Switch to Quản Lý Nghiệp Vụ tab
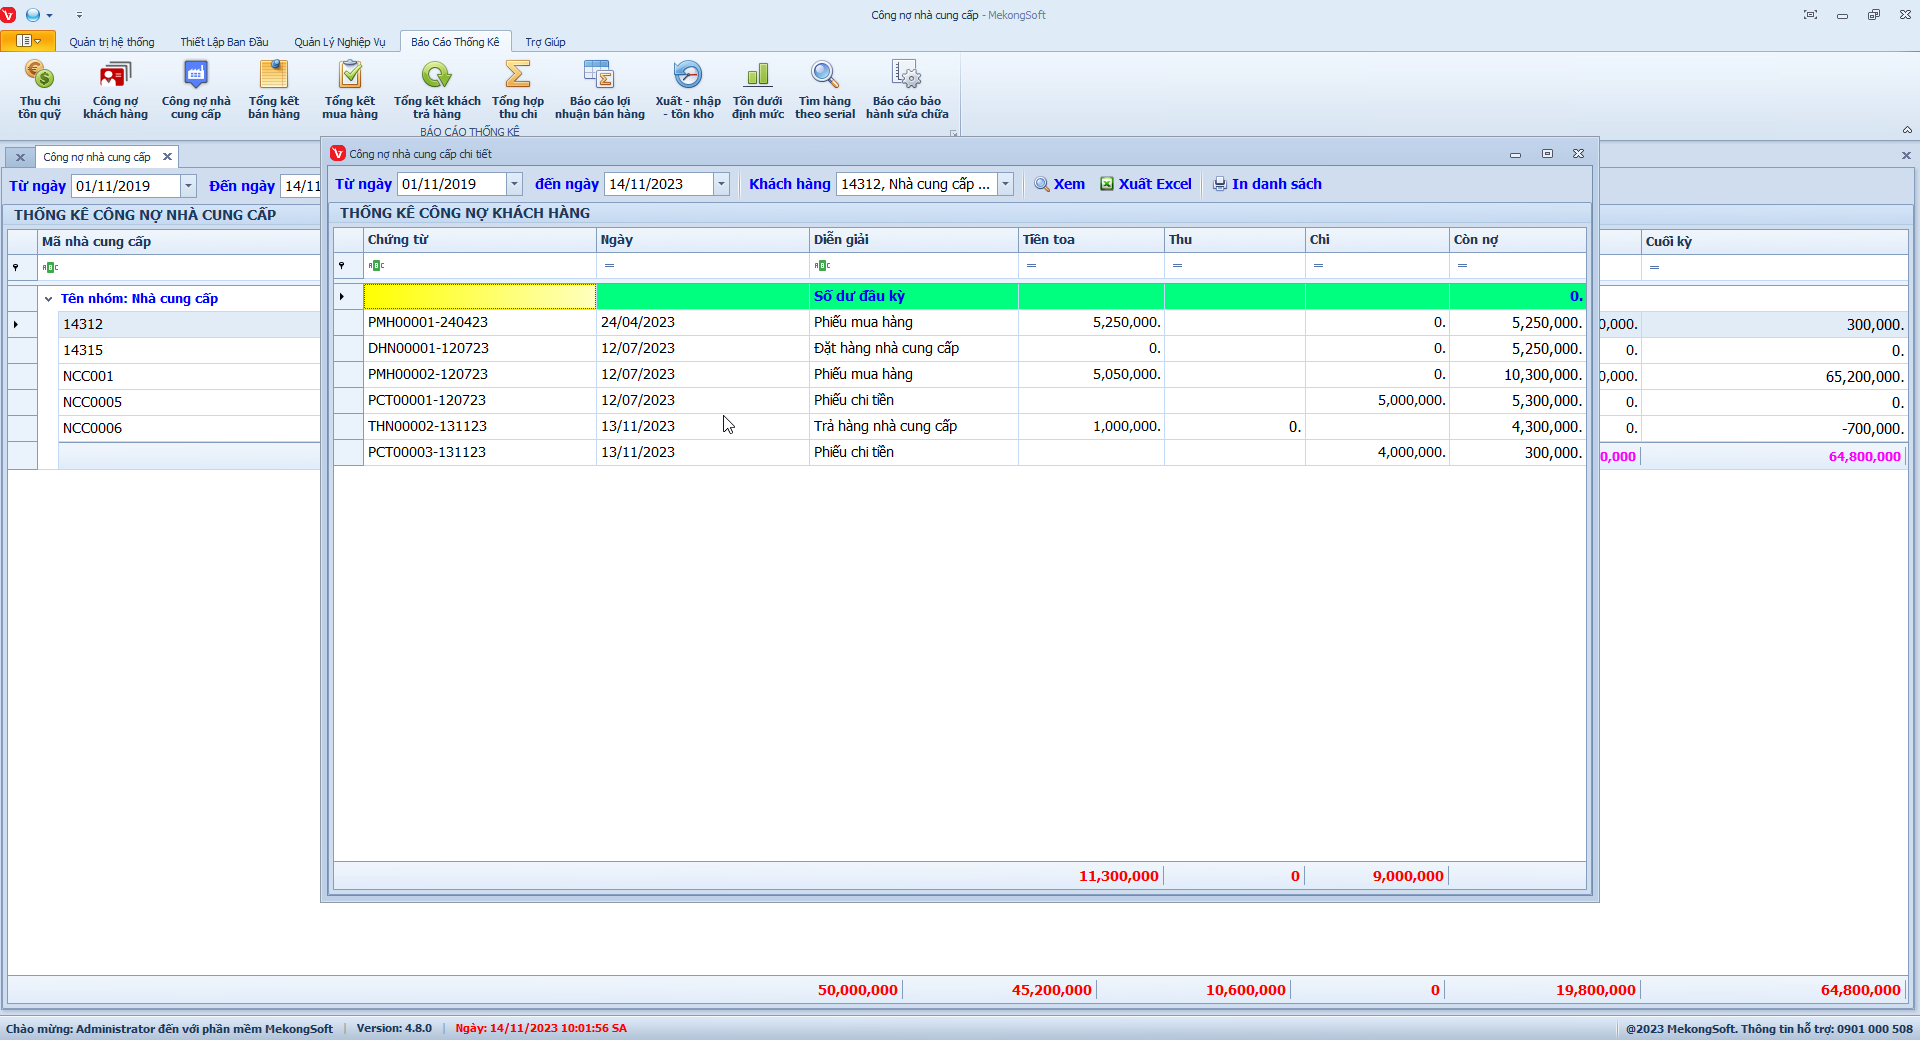Viewport: 1920px width, 1040px height. [339, 42]
